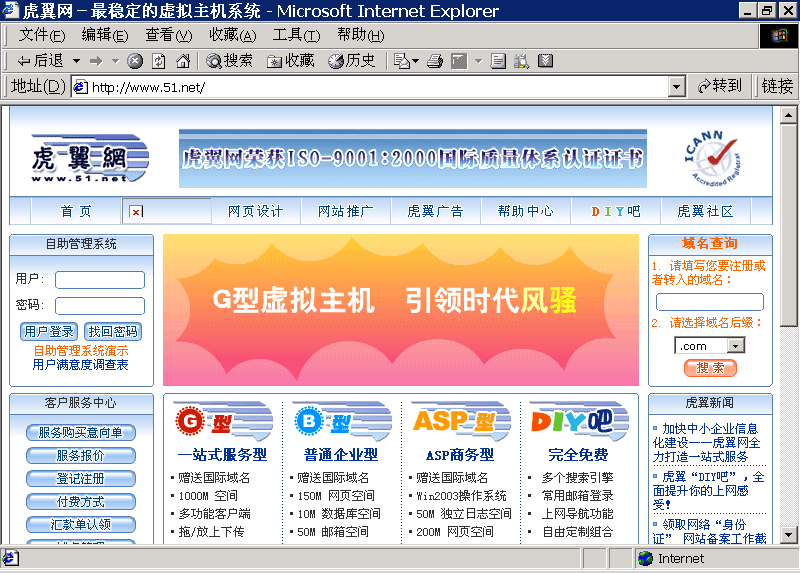Open the 虎翼广告 navigation tab
Viewport: 800px width, 573px height.
coord(435,211)
